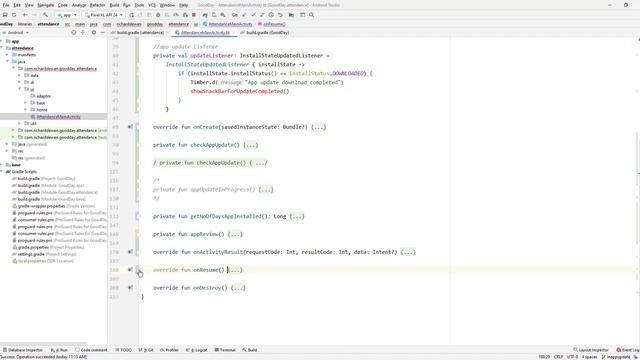Screen dimensions: 640x360
Task: Click the override gutter icon beside onActivityResult
Action: pyautogui.click(x=130, y=252)
